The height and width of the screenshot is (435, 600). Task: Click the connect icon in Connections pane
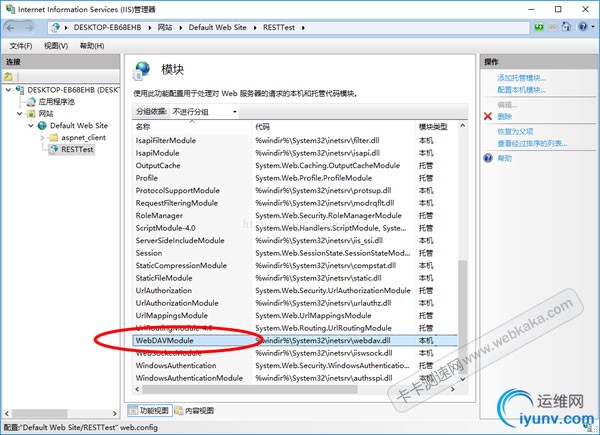pyautogui.click(x=8, y=76)
